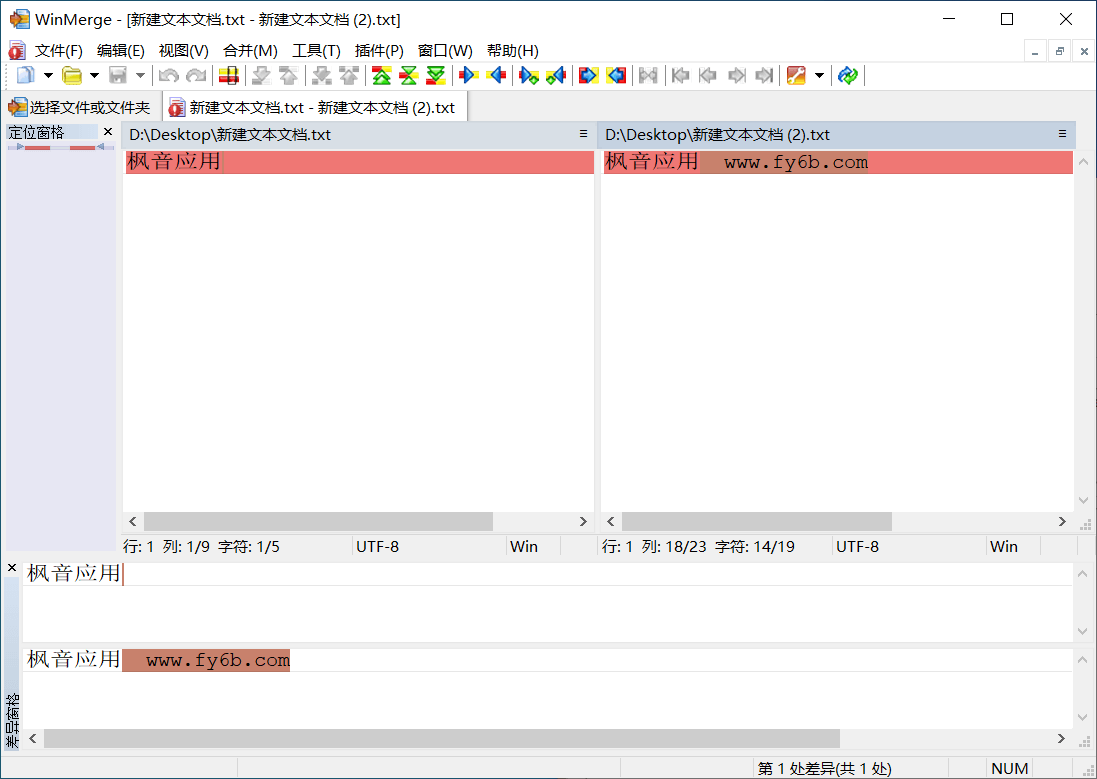Select the 新建文本文档.txt comparison tab

[315, 107]
